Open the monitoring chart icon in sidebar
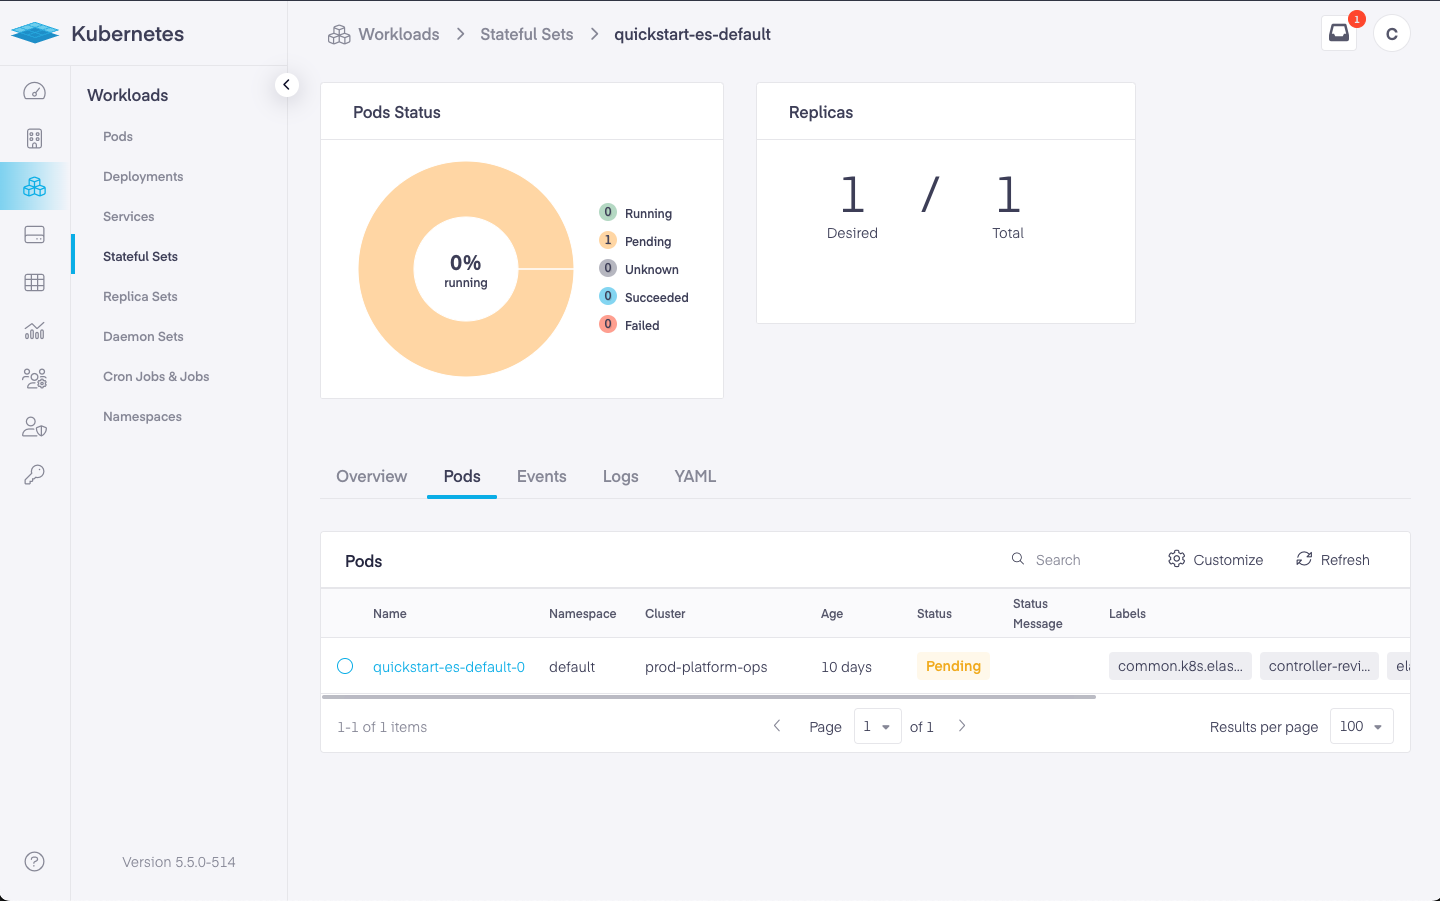1440x901 pixels. (x=34, y=330)
